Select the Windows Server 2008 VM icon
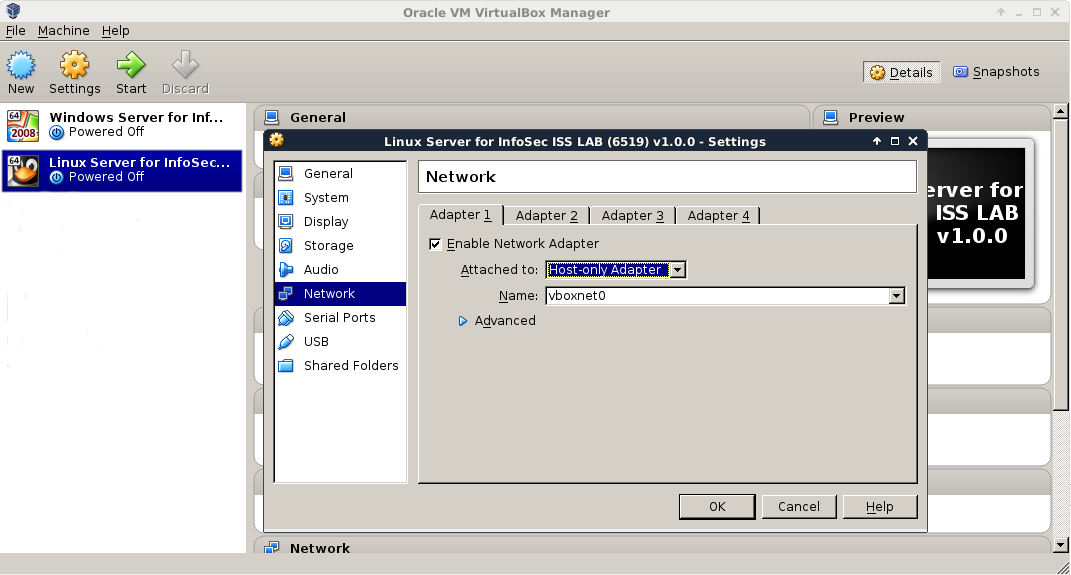The width and height of the screenshot is (1071, 575). click(x=23, y=126)
